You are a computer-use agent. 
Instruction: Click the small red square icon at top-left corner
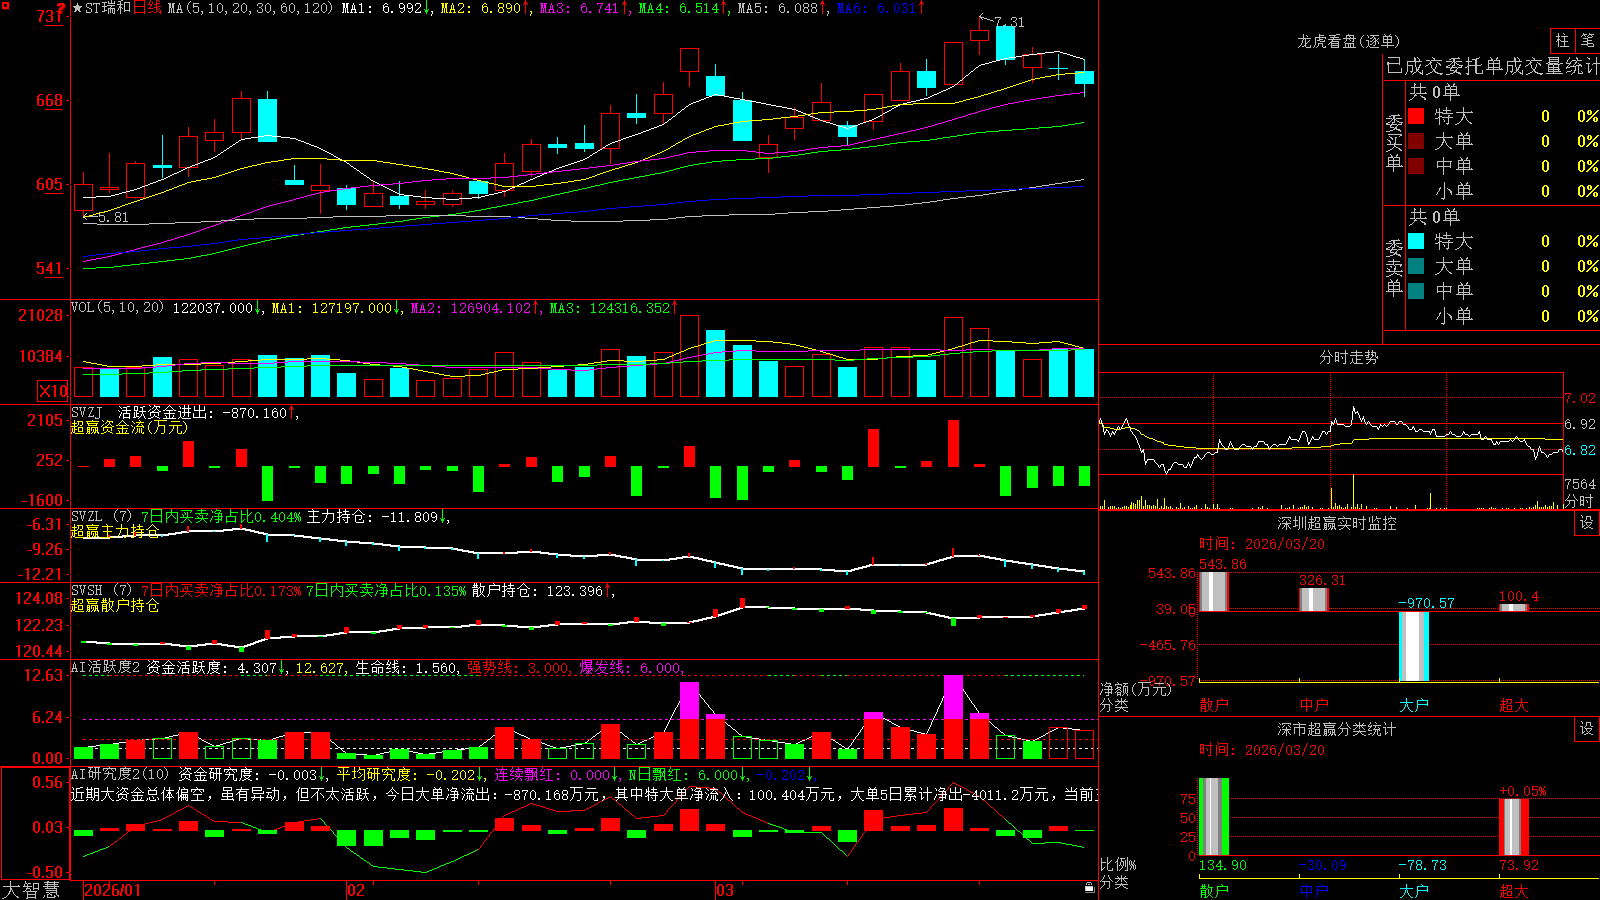[5, 6]
